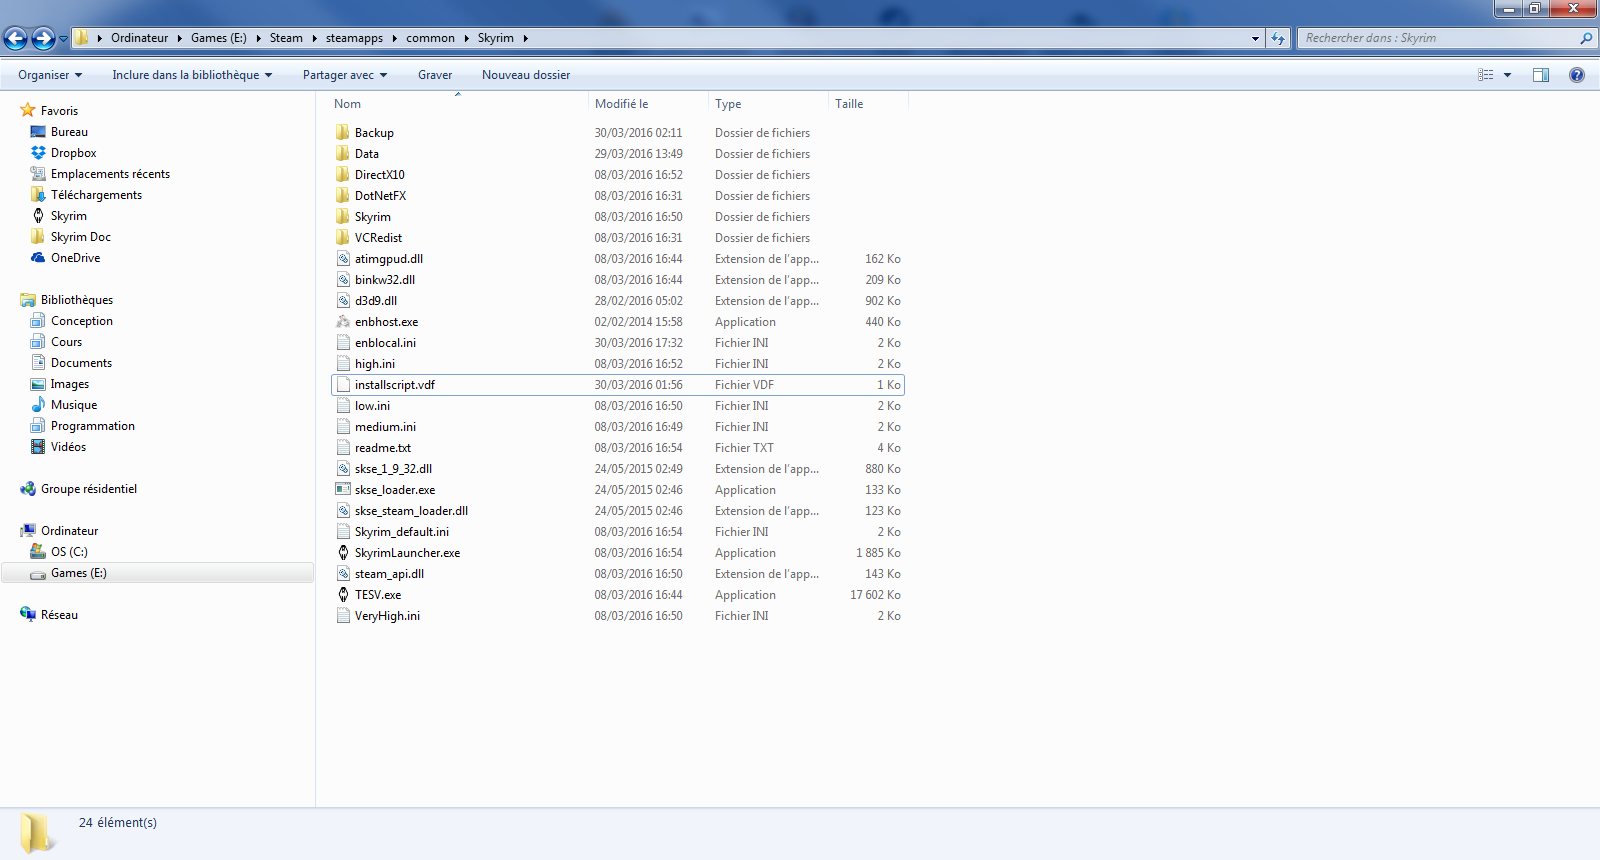Select the readme.txt file
1600x860 pixels.
383,448
